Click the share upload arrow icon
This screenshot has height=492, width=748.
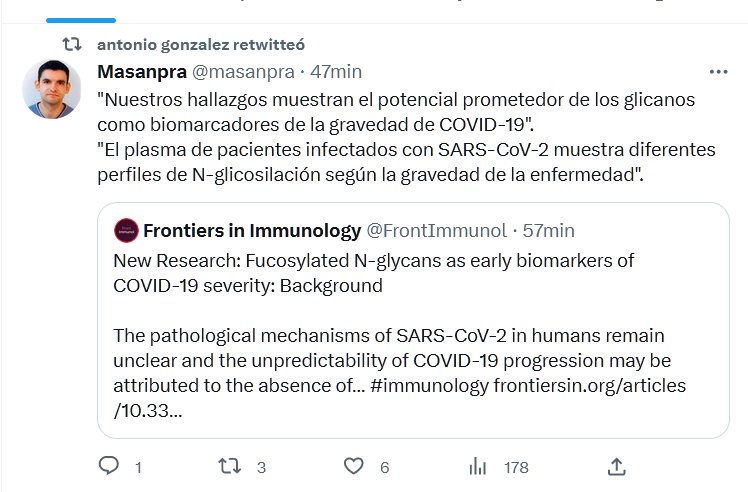pos(617,466)
